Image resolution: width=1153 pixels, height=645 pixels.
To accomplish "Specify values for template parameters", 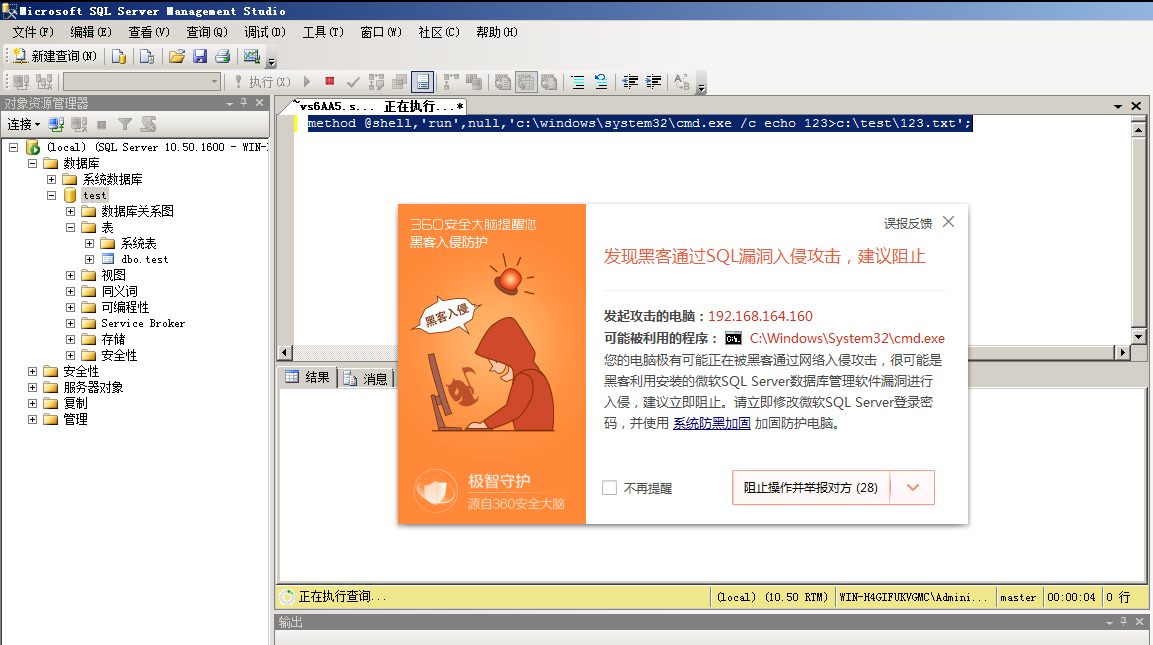I will point(682,82).
